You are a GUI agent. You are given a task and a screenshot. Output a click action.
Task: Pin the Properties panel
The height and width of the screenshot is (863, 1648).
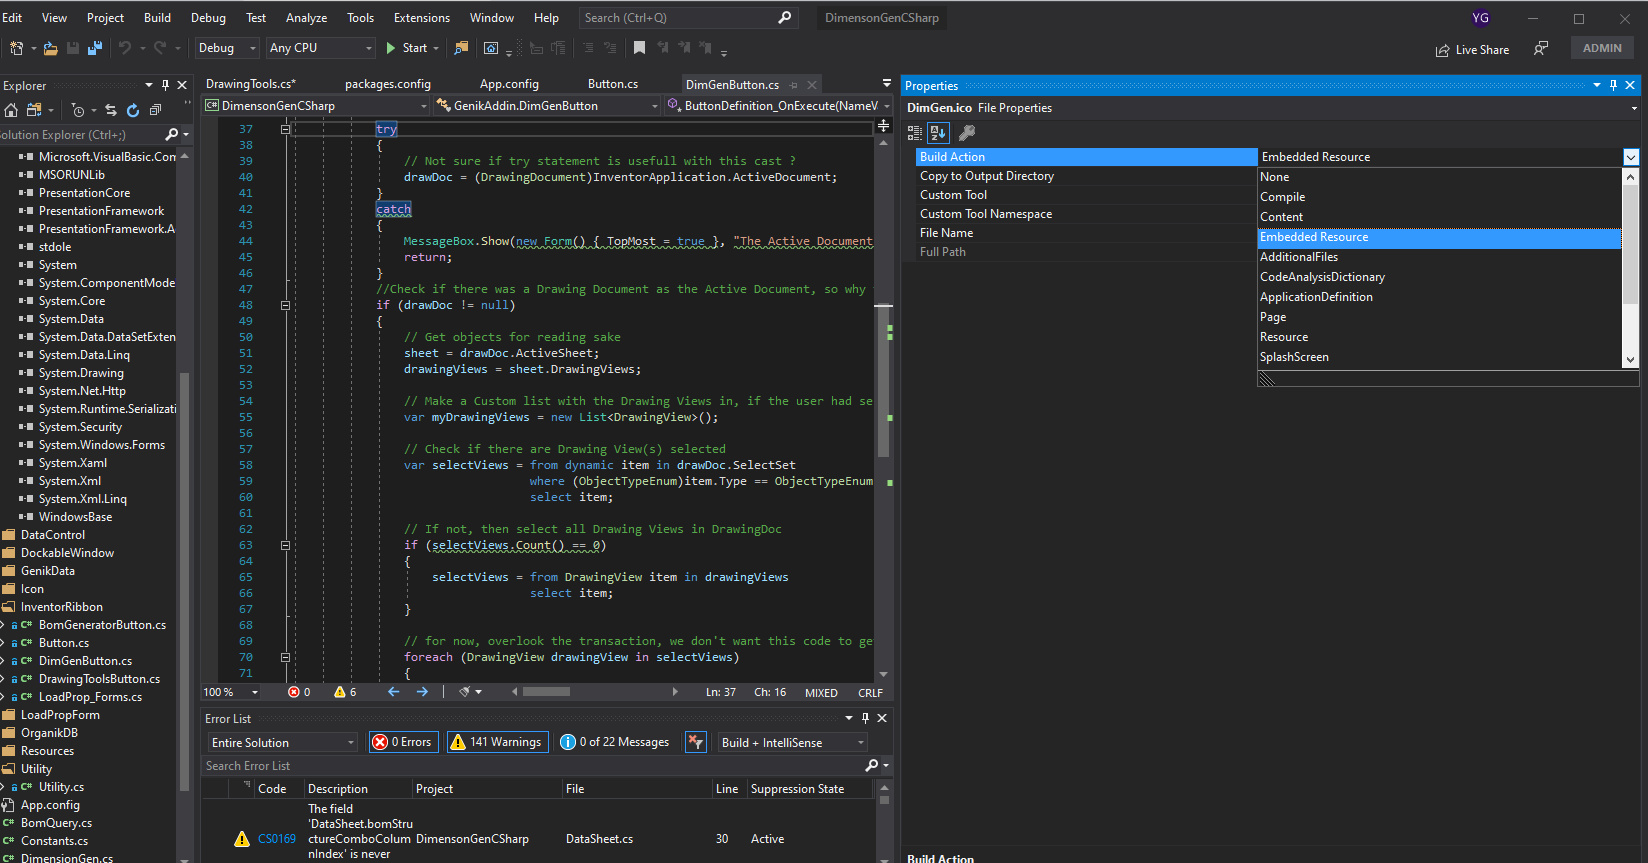pyautogui.click(x=1613, y=86)
